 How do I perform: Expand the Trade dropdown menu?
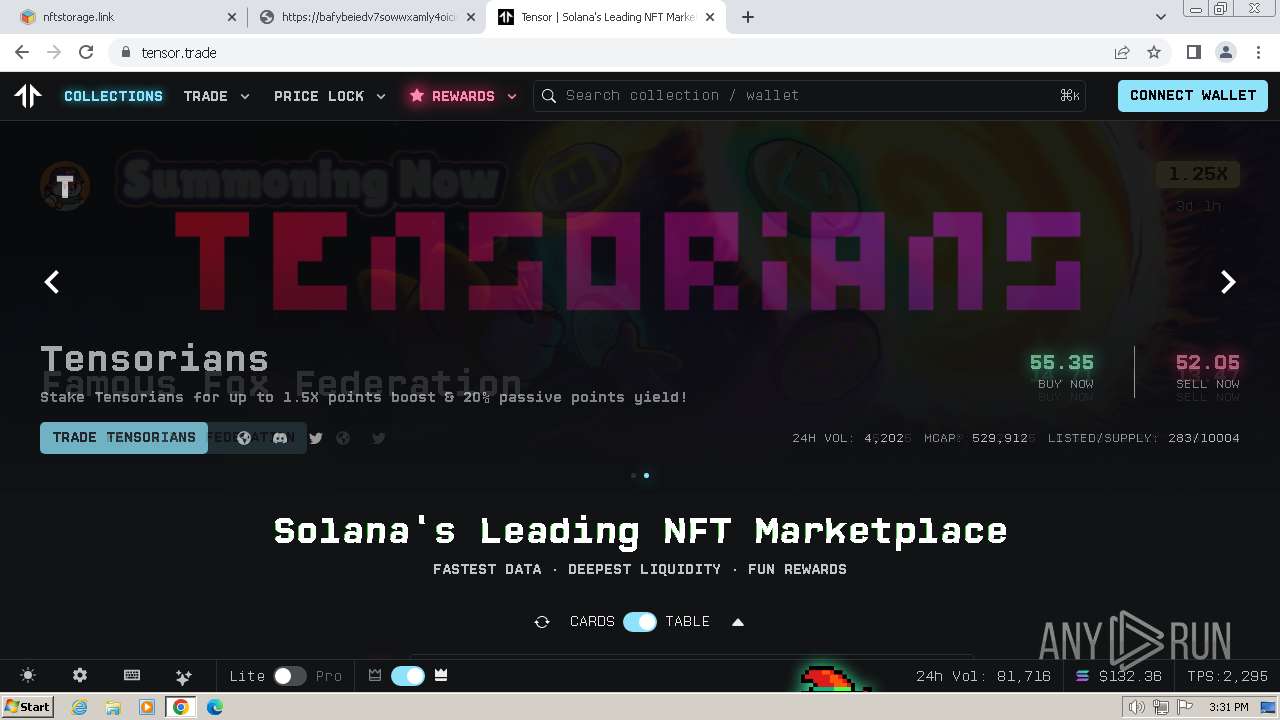click(216, 96)
